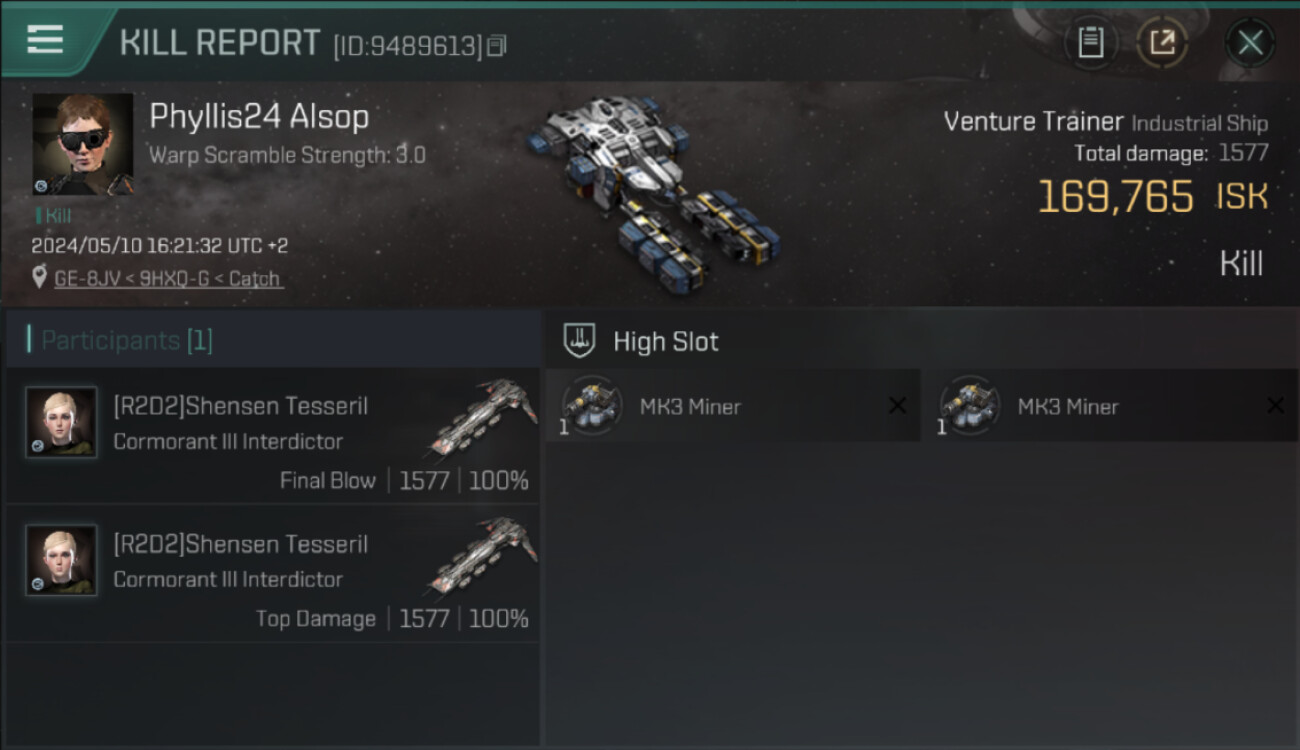Click X beside first MK3 Miner

point(897,405)
